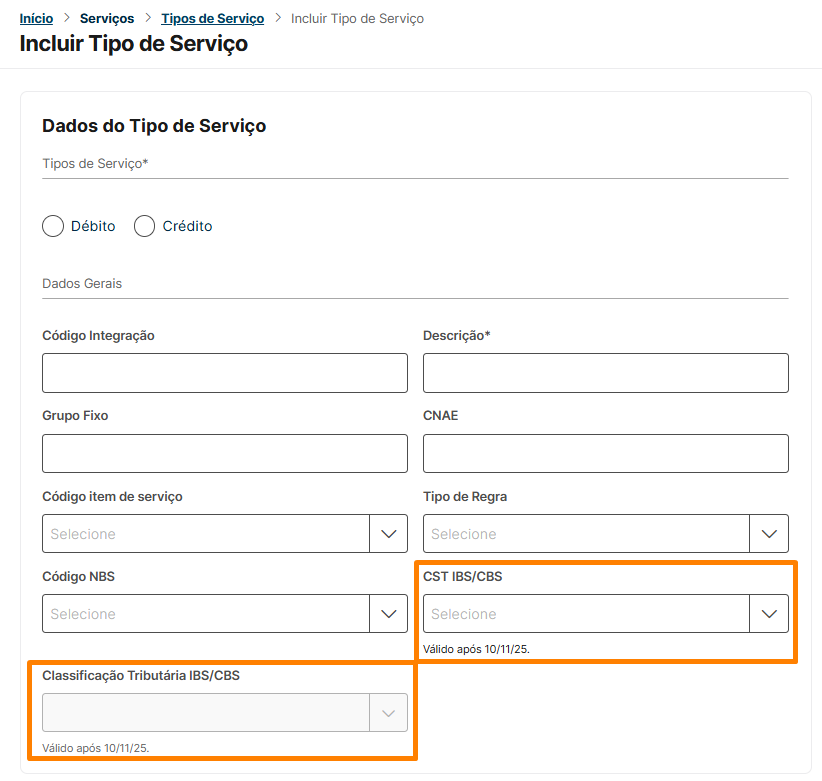Select the Débito radio button

pyautogui.click(x=53, y=226)
